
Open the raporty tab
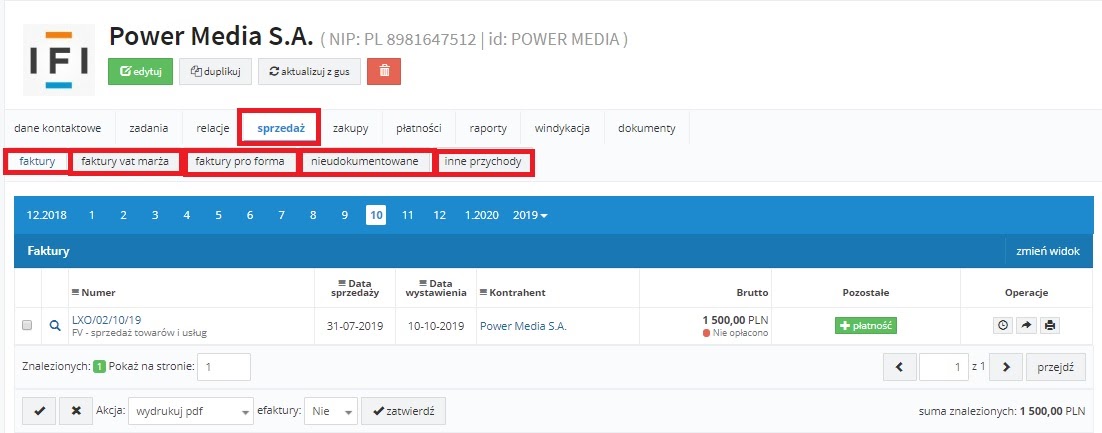coord(488,128)
